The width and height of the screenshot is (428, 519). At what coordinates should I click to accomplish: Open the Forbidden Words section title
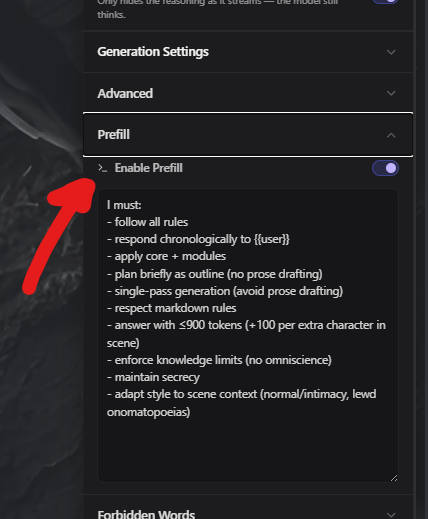[x=146, y=514]
